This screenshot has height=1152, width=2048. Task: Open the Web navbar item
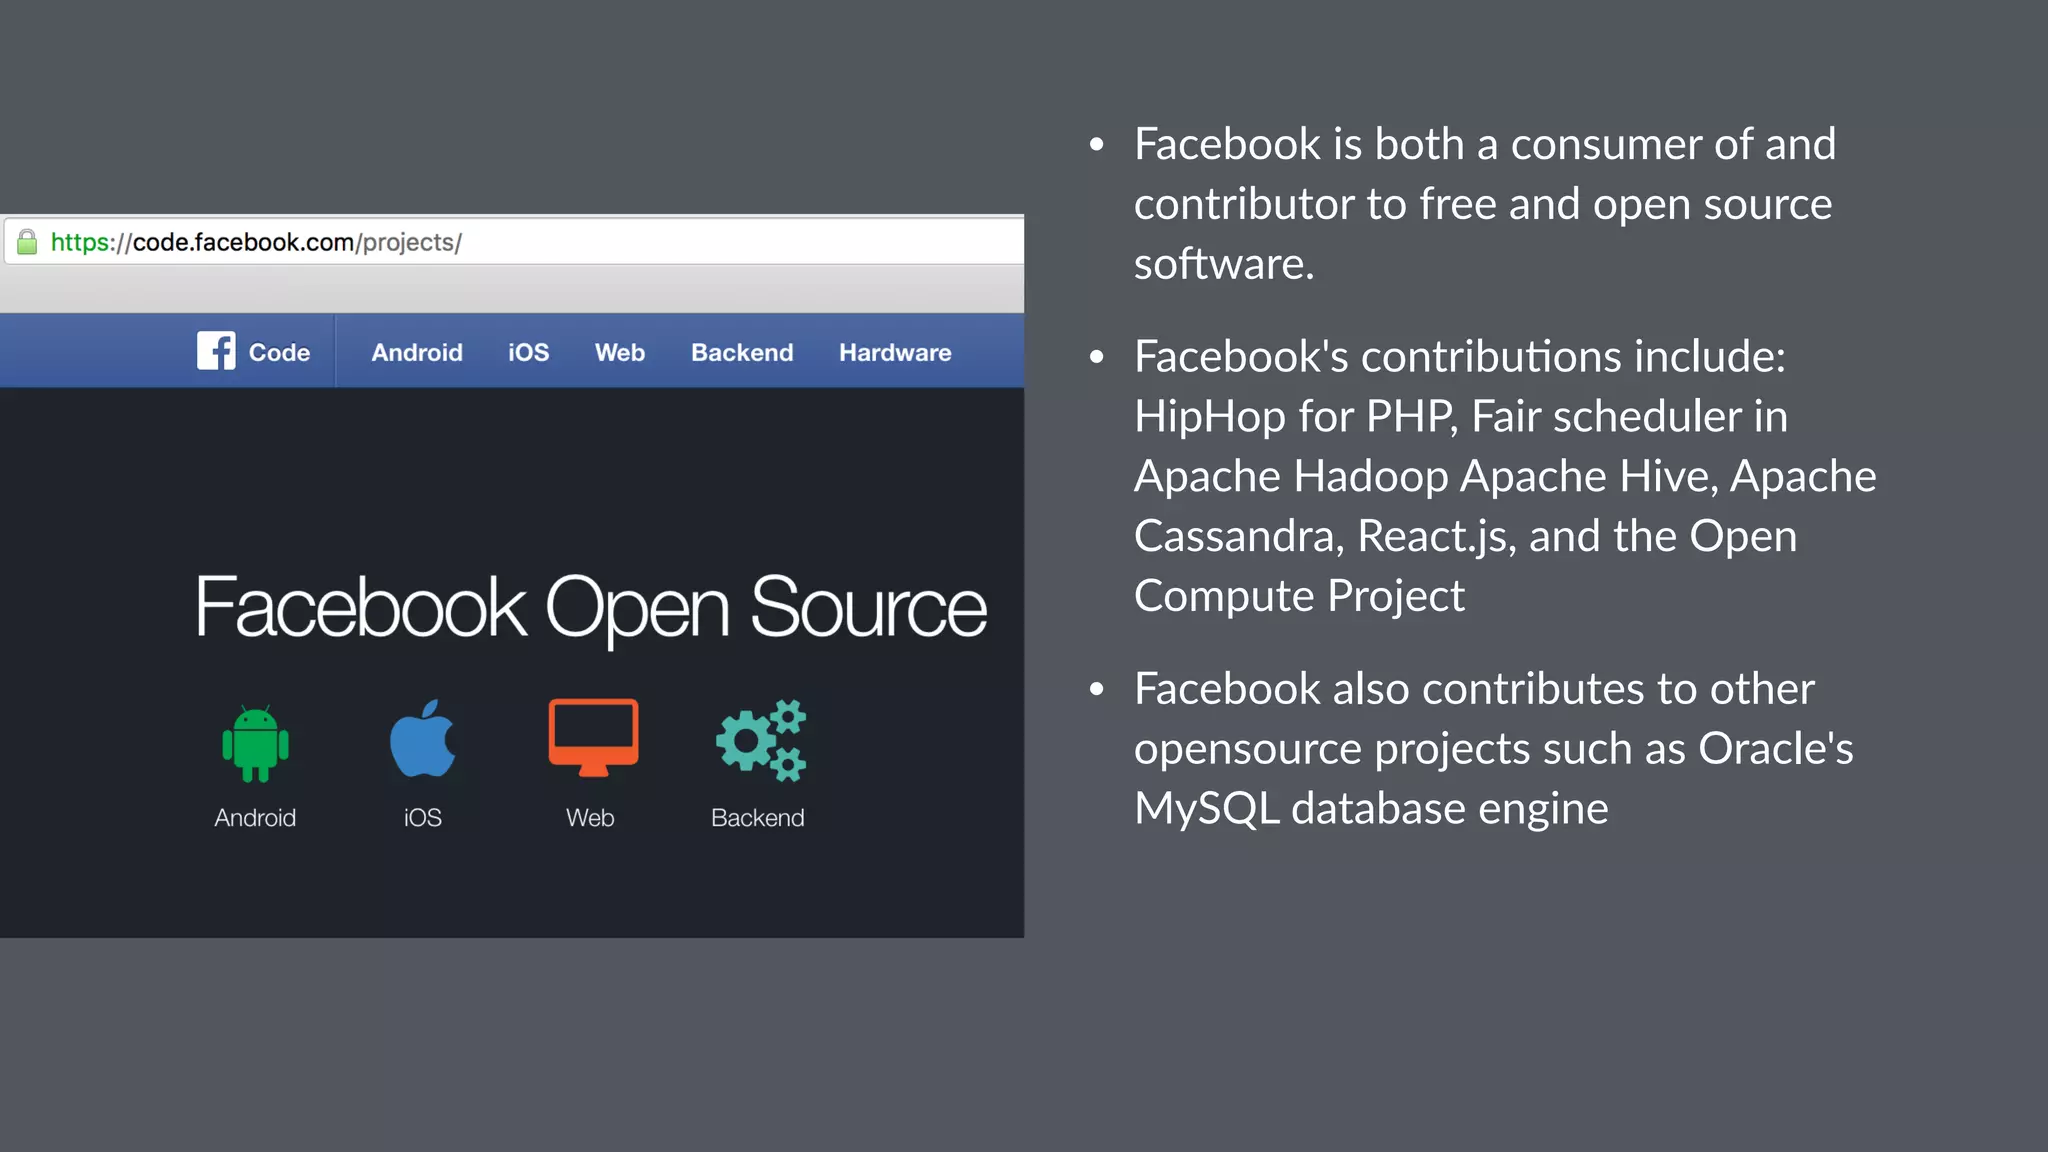click(620, 352)
